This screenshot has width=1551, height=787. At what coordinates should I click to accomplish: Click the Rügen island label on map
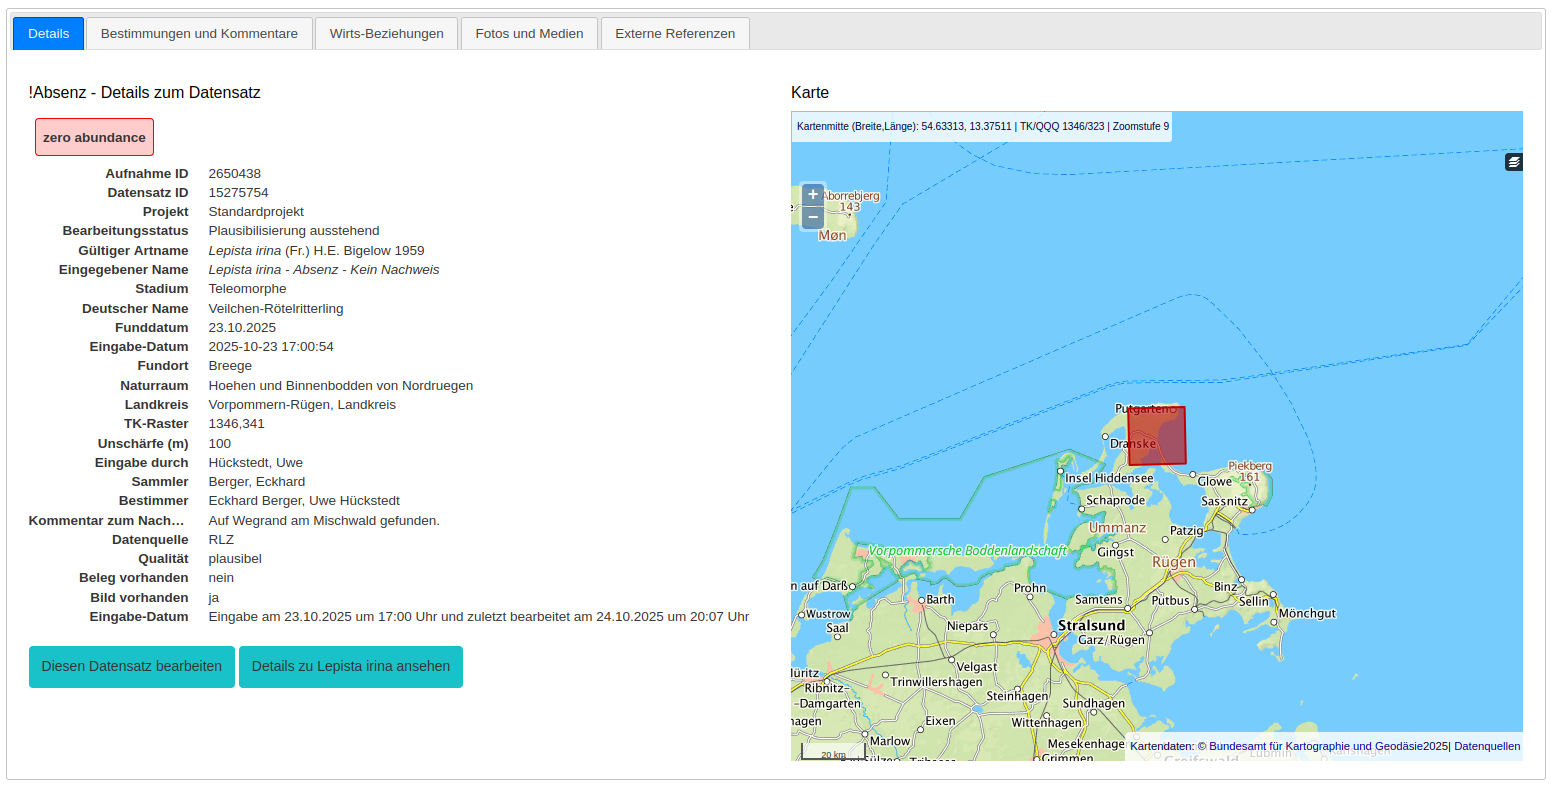pos(1173,562)
